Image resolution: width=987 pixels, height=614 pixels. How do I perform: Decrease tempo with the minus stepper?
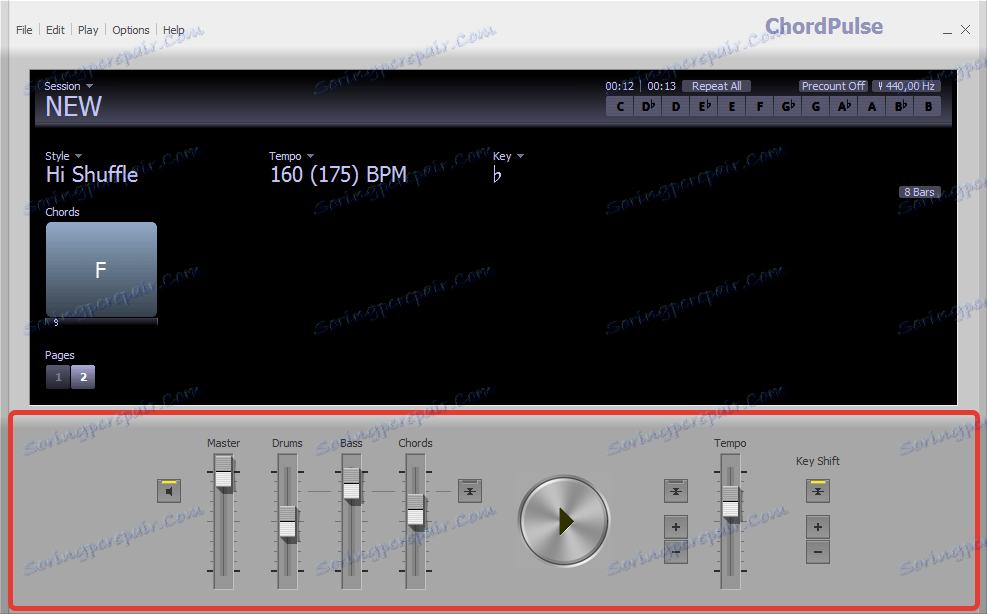click(x=675, y=552)
